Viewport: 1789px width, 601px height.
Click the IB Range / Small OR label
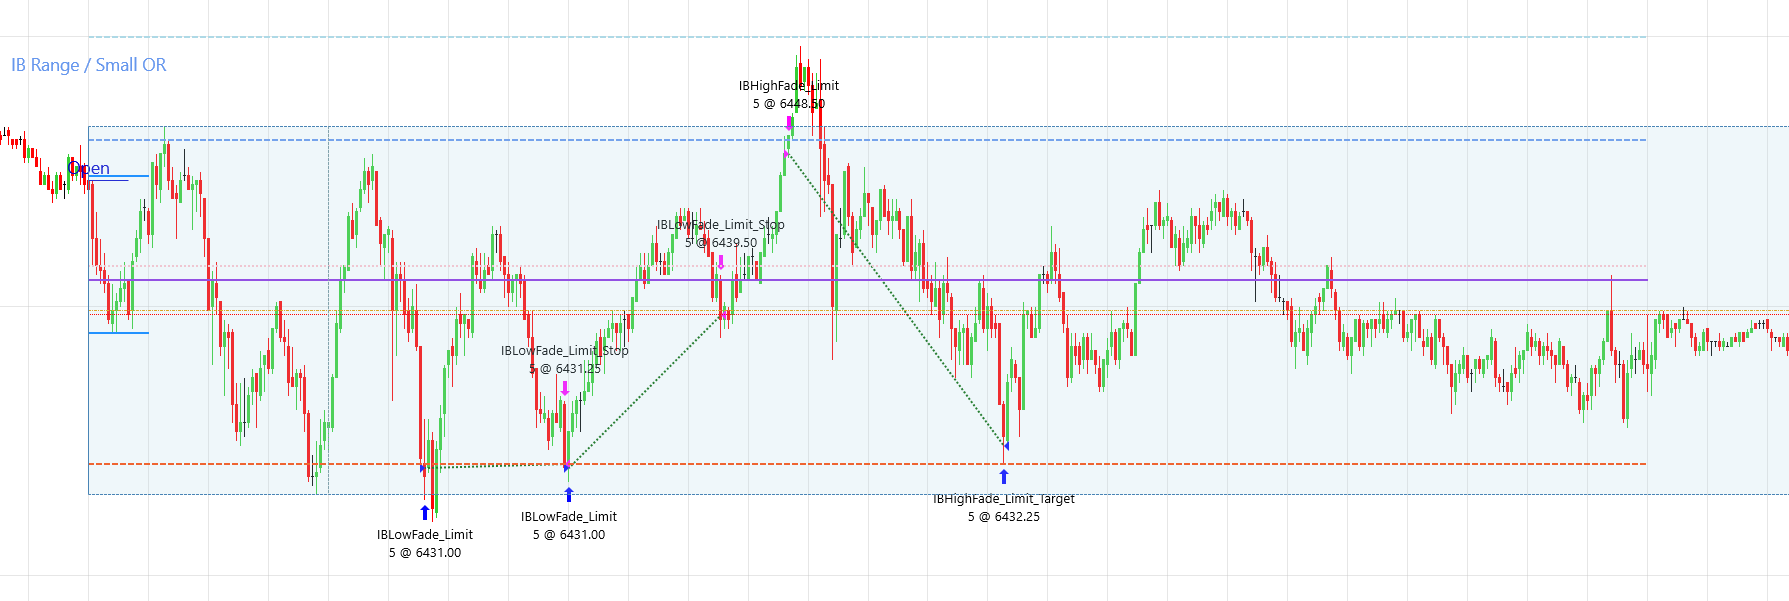[x=88, y=65]
